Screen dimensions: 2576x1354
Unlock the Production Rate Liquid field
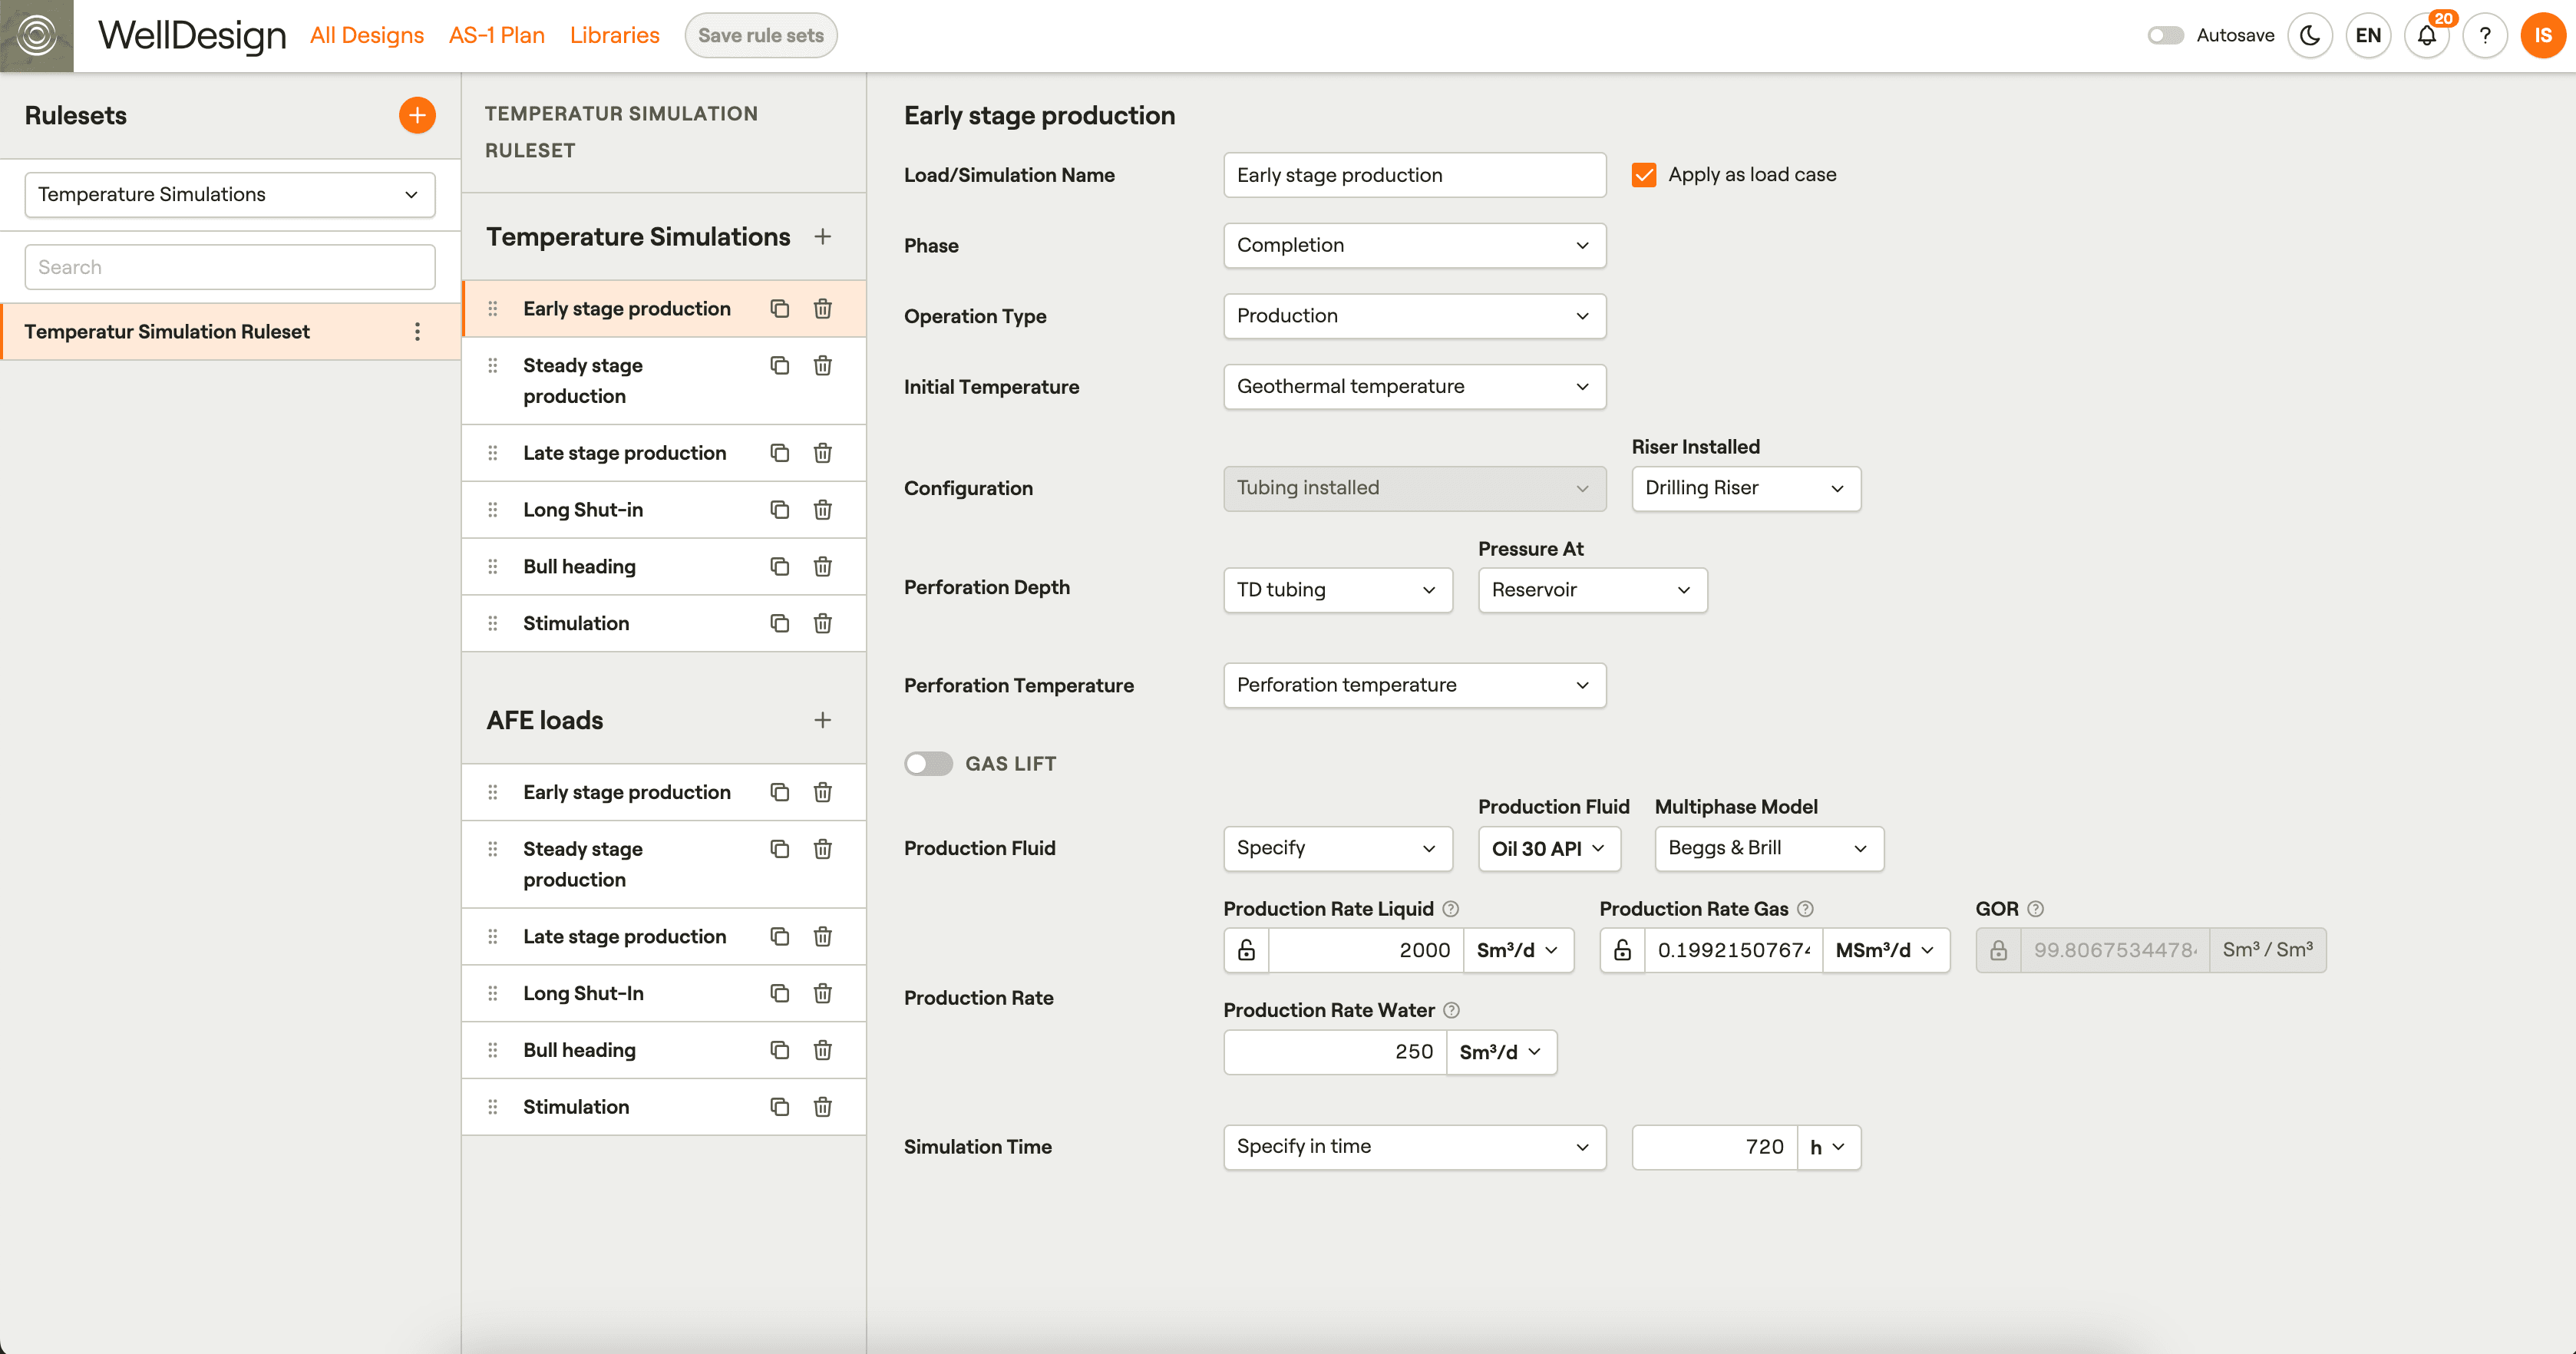point(1246,950)
